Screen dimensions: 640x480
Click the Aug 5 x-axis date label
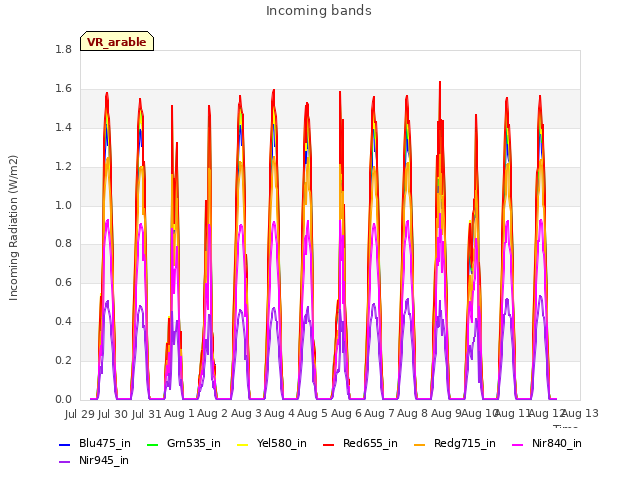click(x=312, y=413)
